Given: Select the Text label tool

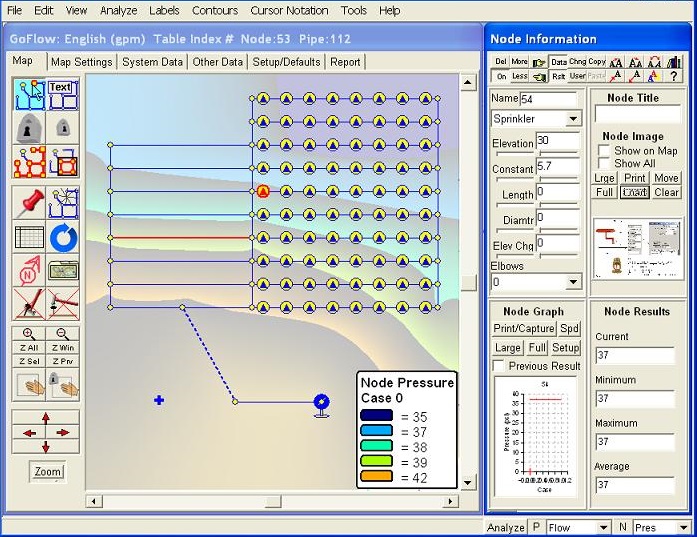Looking at the screenshot, I should (63, 94).
